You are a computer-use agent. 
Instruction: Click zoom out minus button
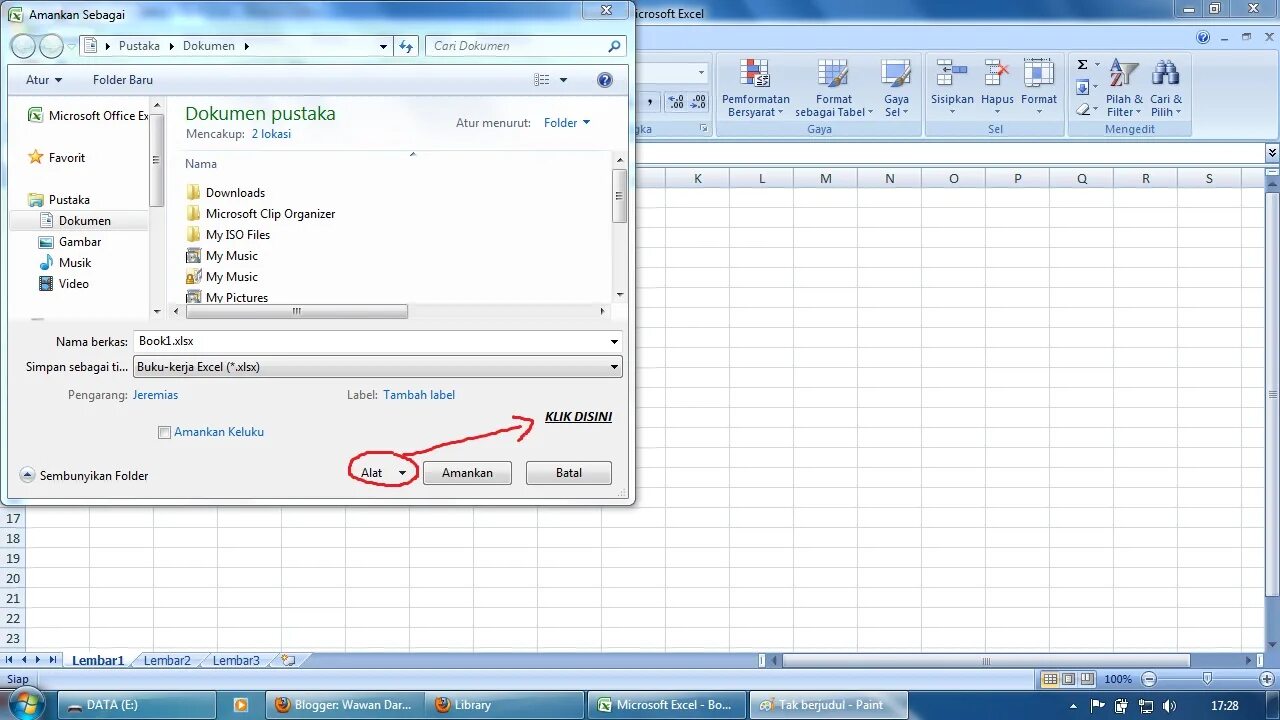click(1148, 679)
